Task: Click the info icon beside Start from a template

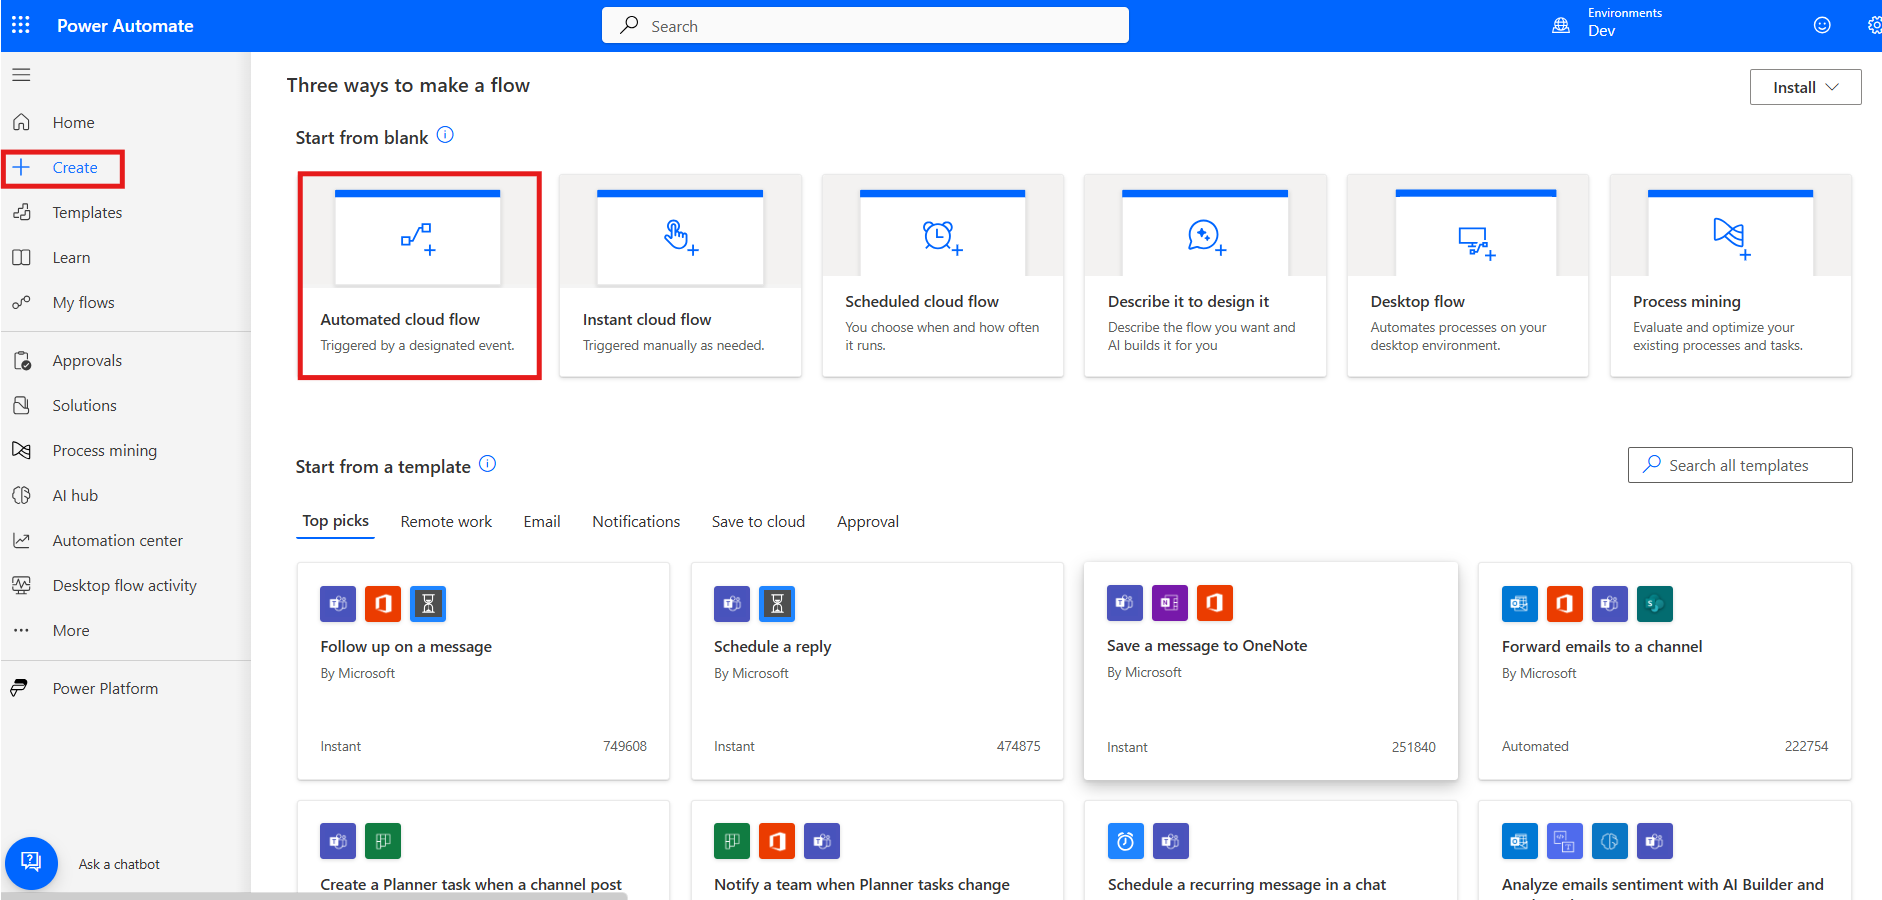Action: tap(487, 464)
